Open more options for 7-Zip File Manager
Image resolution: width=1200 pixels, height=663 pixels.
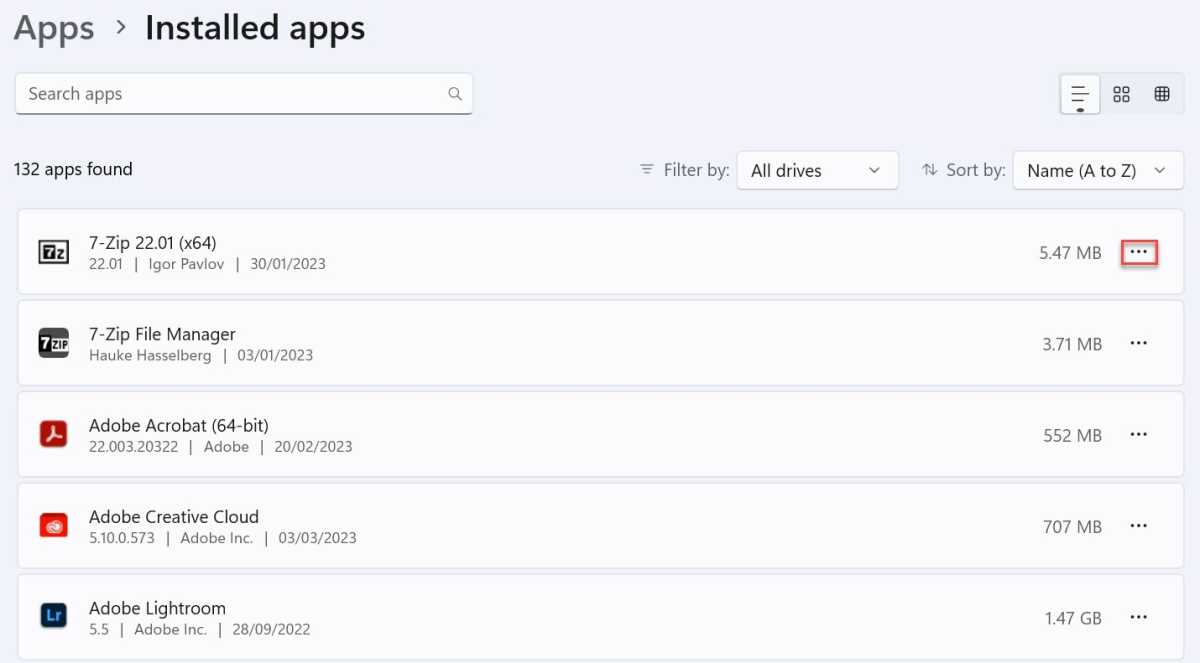click(1138, 343)
